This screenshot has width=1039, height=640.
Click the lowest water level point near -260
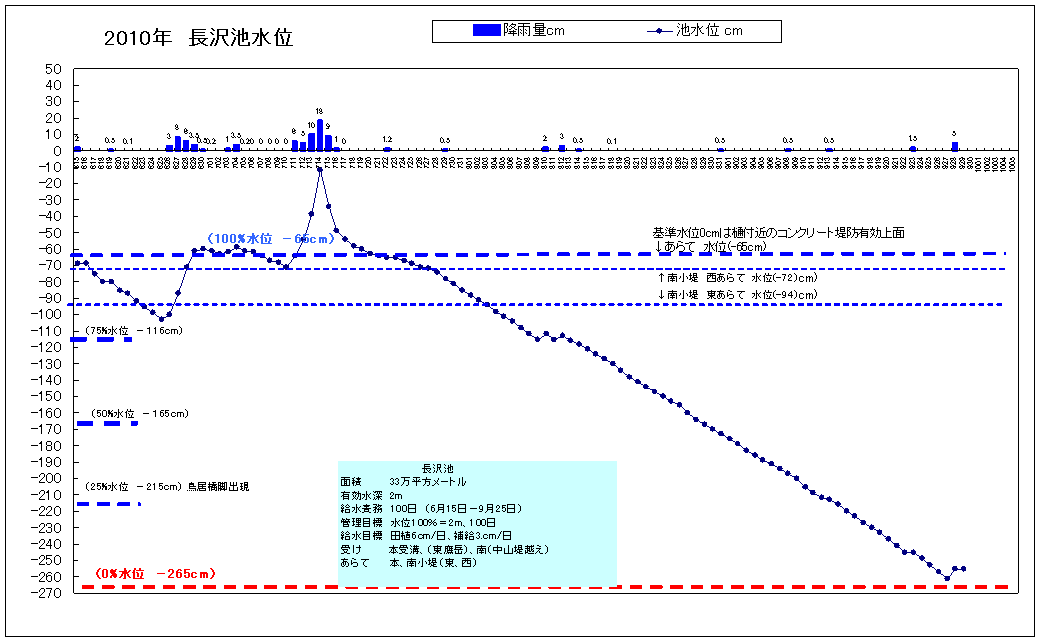click(947, 578)
